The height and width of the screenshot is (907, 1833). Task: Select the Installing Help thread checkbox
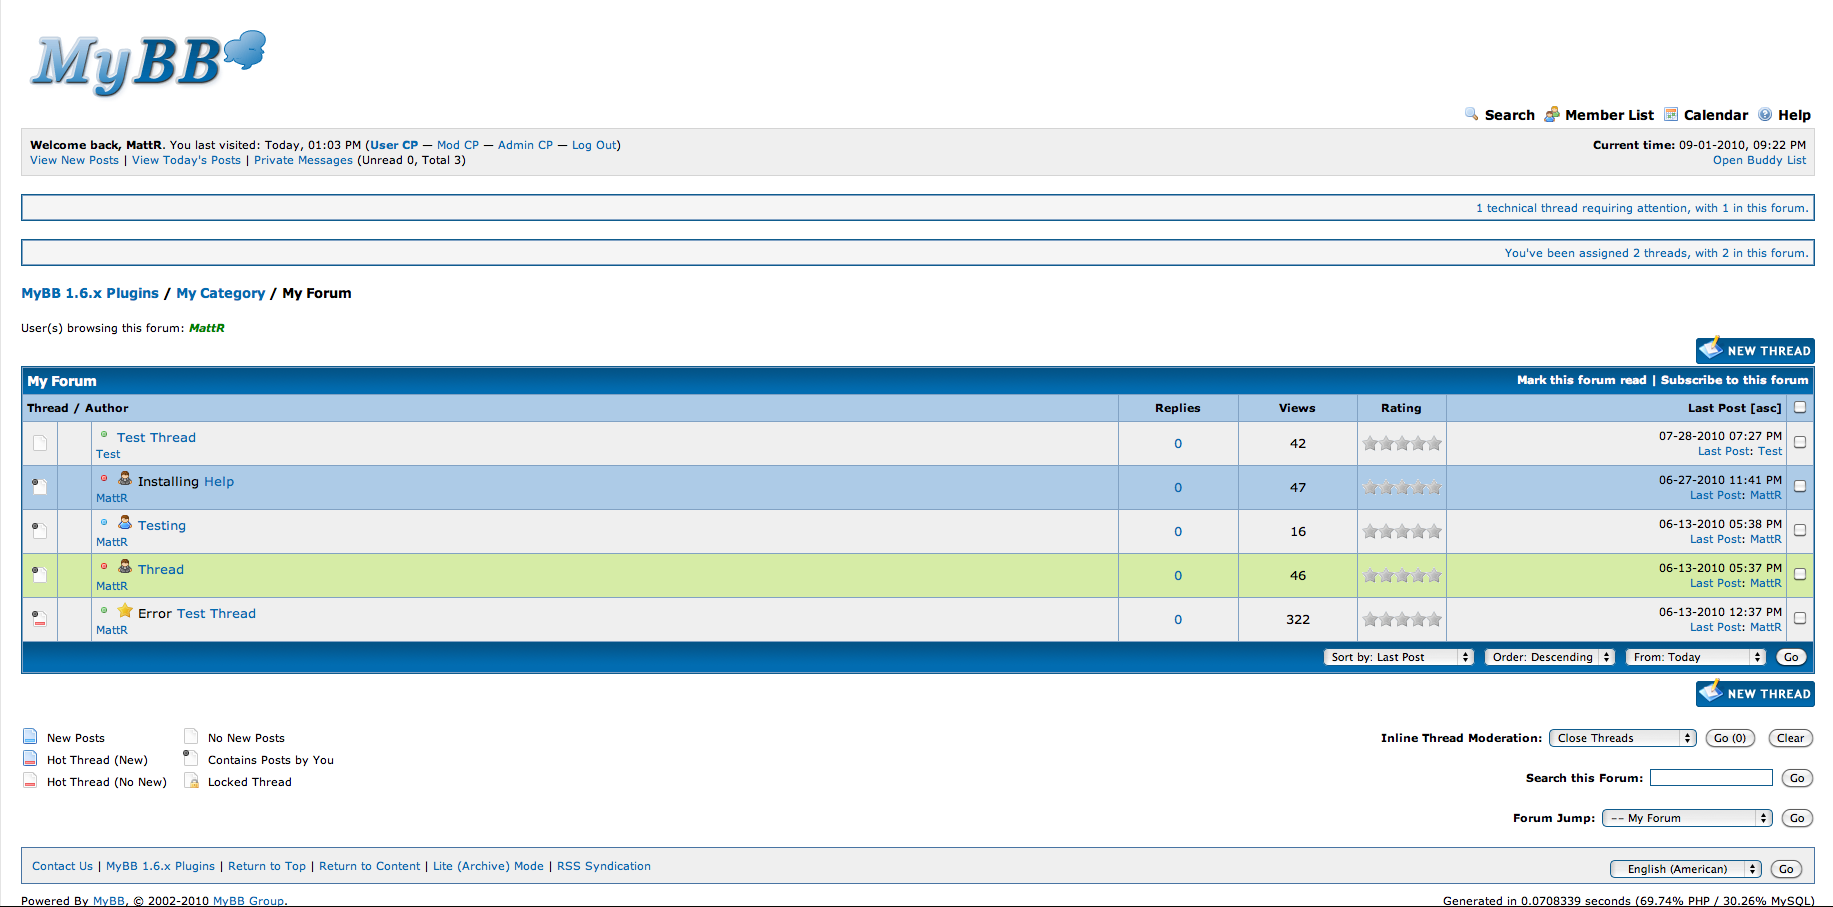coord(1800,486)
